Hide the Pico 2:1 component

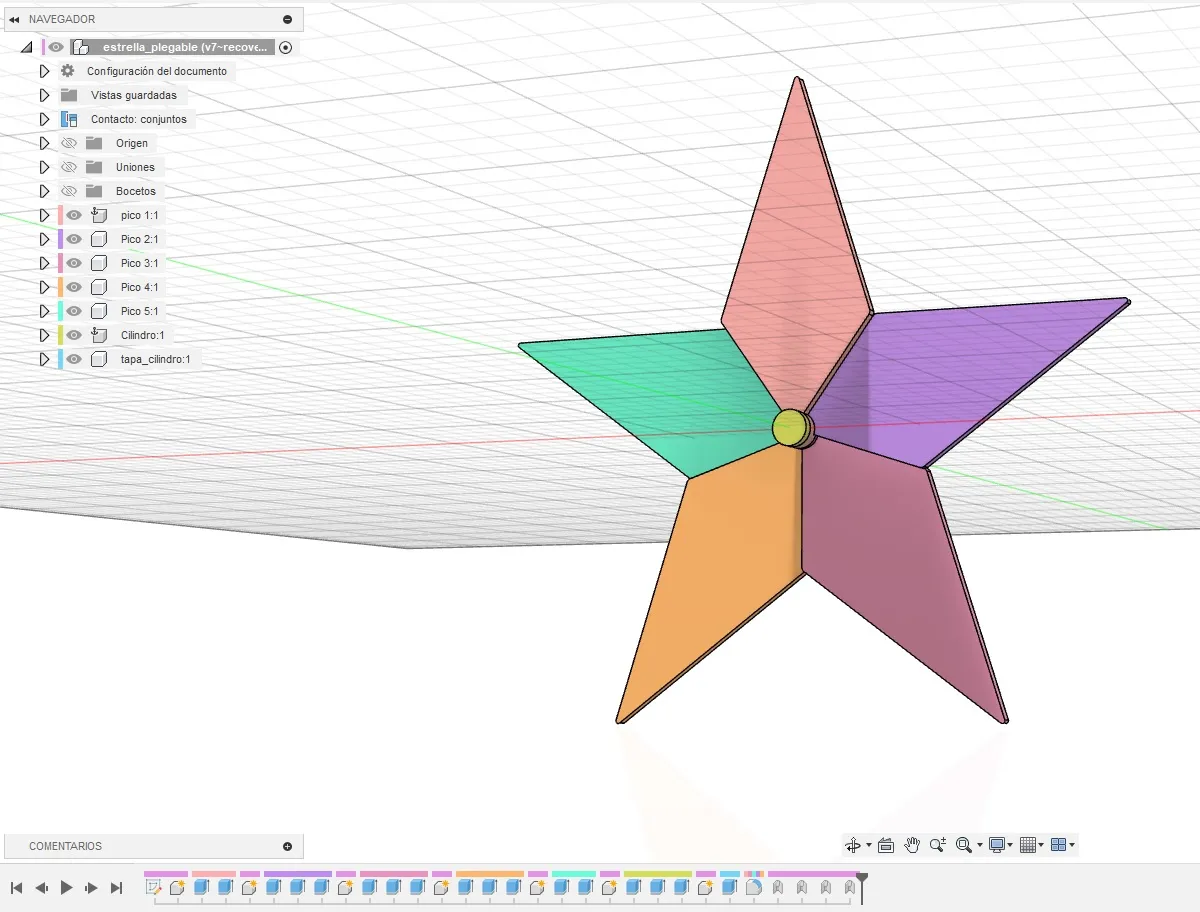point(74,239)
